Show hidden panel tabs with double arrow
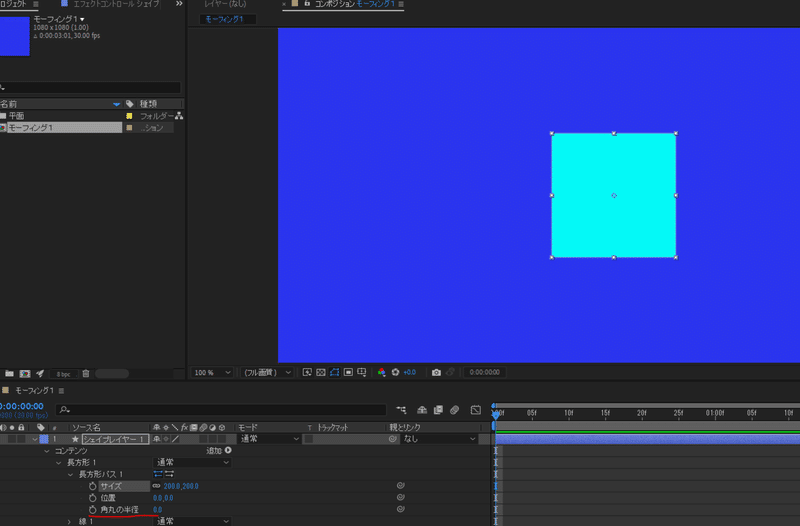The height and width of the screenshot is (526, 800). click(179, 4)
